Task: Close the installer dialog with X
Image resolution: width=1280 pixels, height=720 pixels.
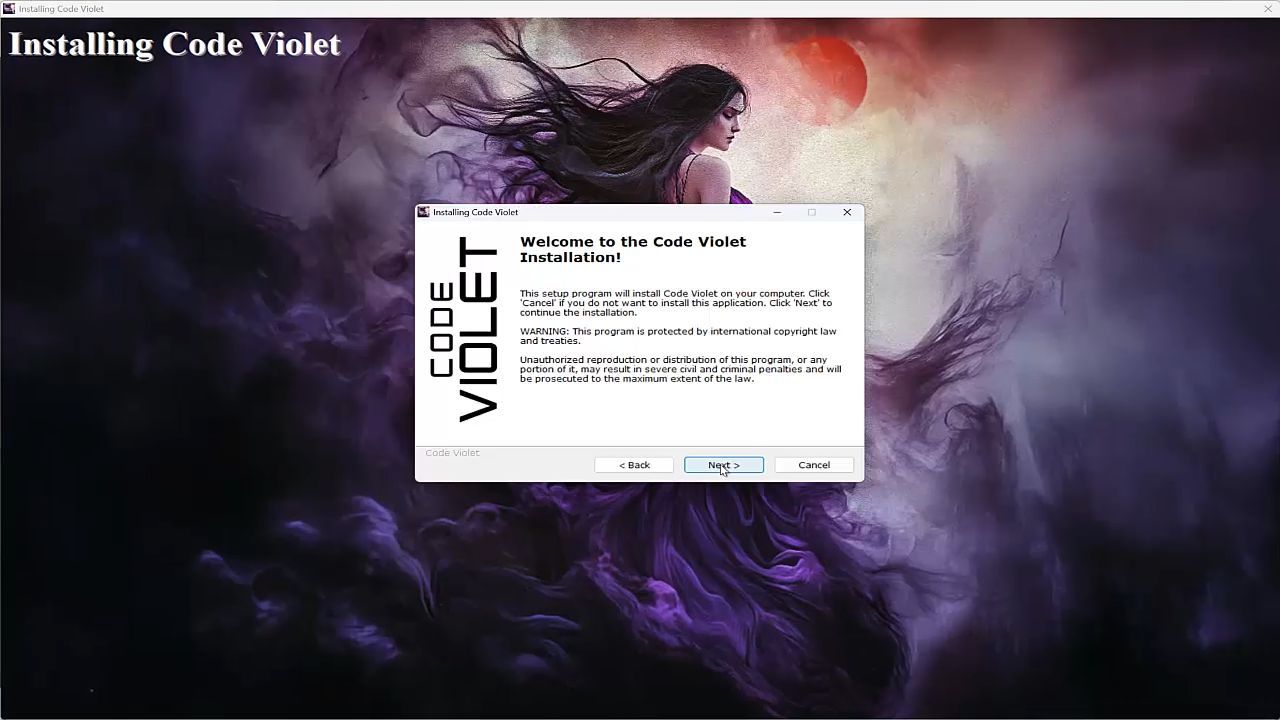Action: click(x=847, y=212)
